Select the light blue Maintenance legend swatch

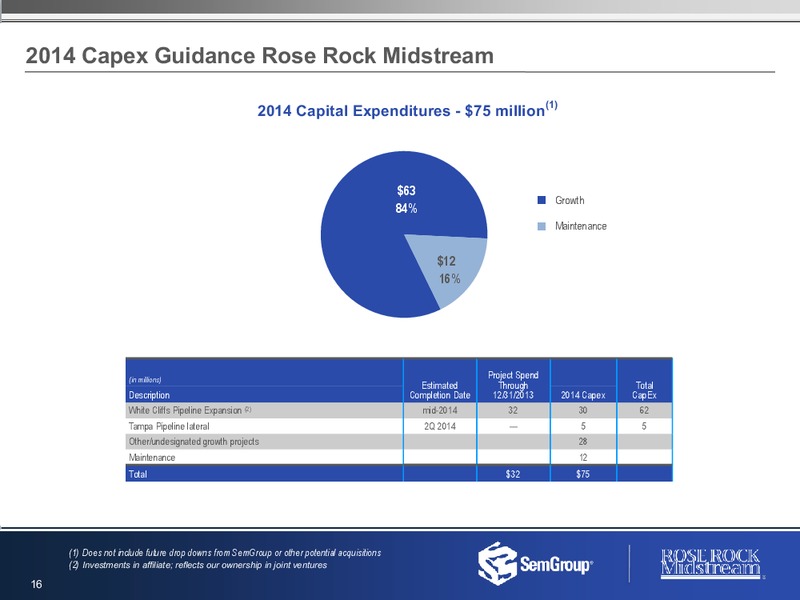542,226
